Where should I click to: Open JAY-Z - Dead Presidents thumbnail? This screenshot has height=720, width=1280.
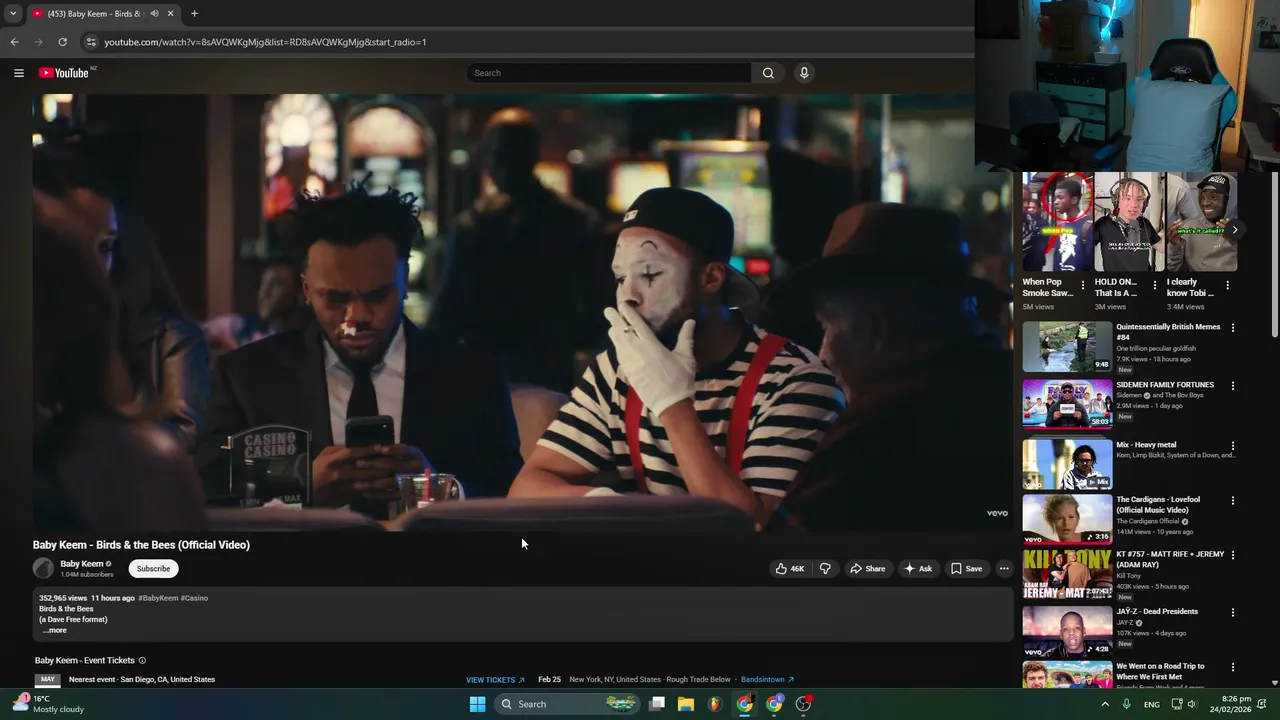(1067, 631)
